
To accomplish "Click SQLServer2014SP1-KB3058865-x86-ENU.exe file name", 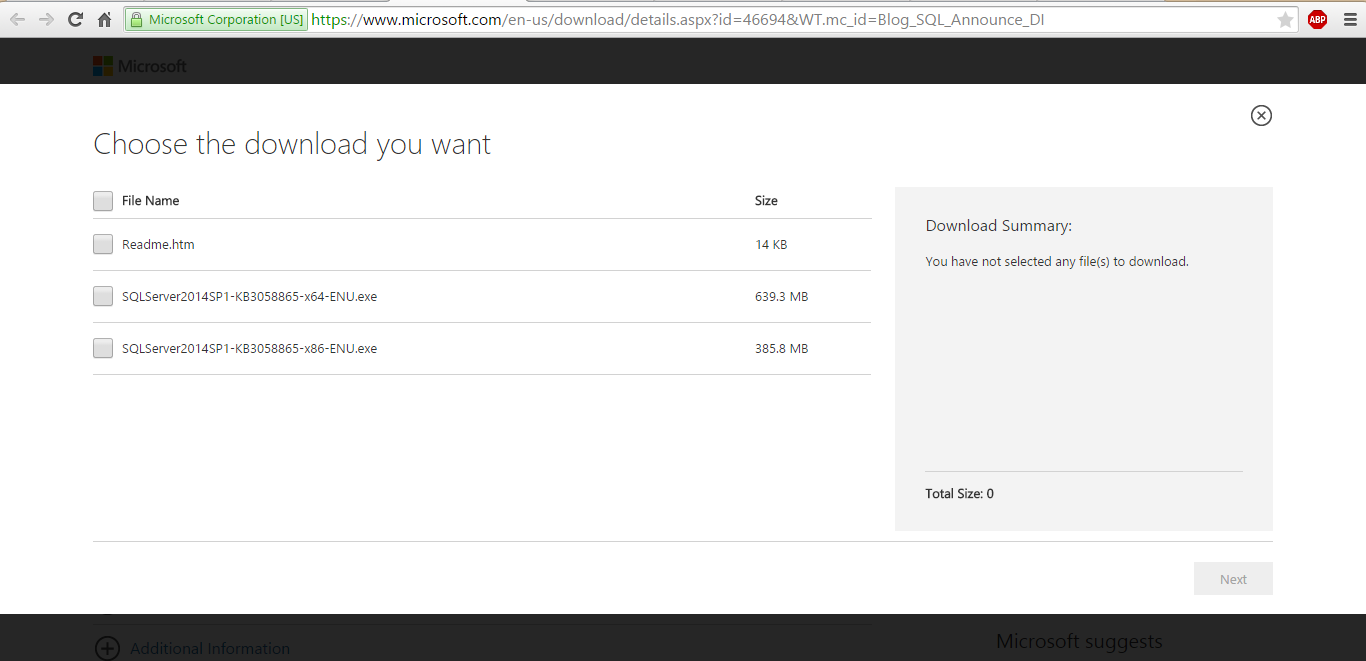I will pyautogui.click(x=249, y=348).
